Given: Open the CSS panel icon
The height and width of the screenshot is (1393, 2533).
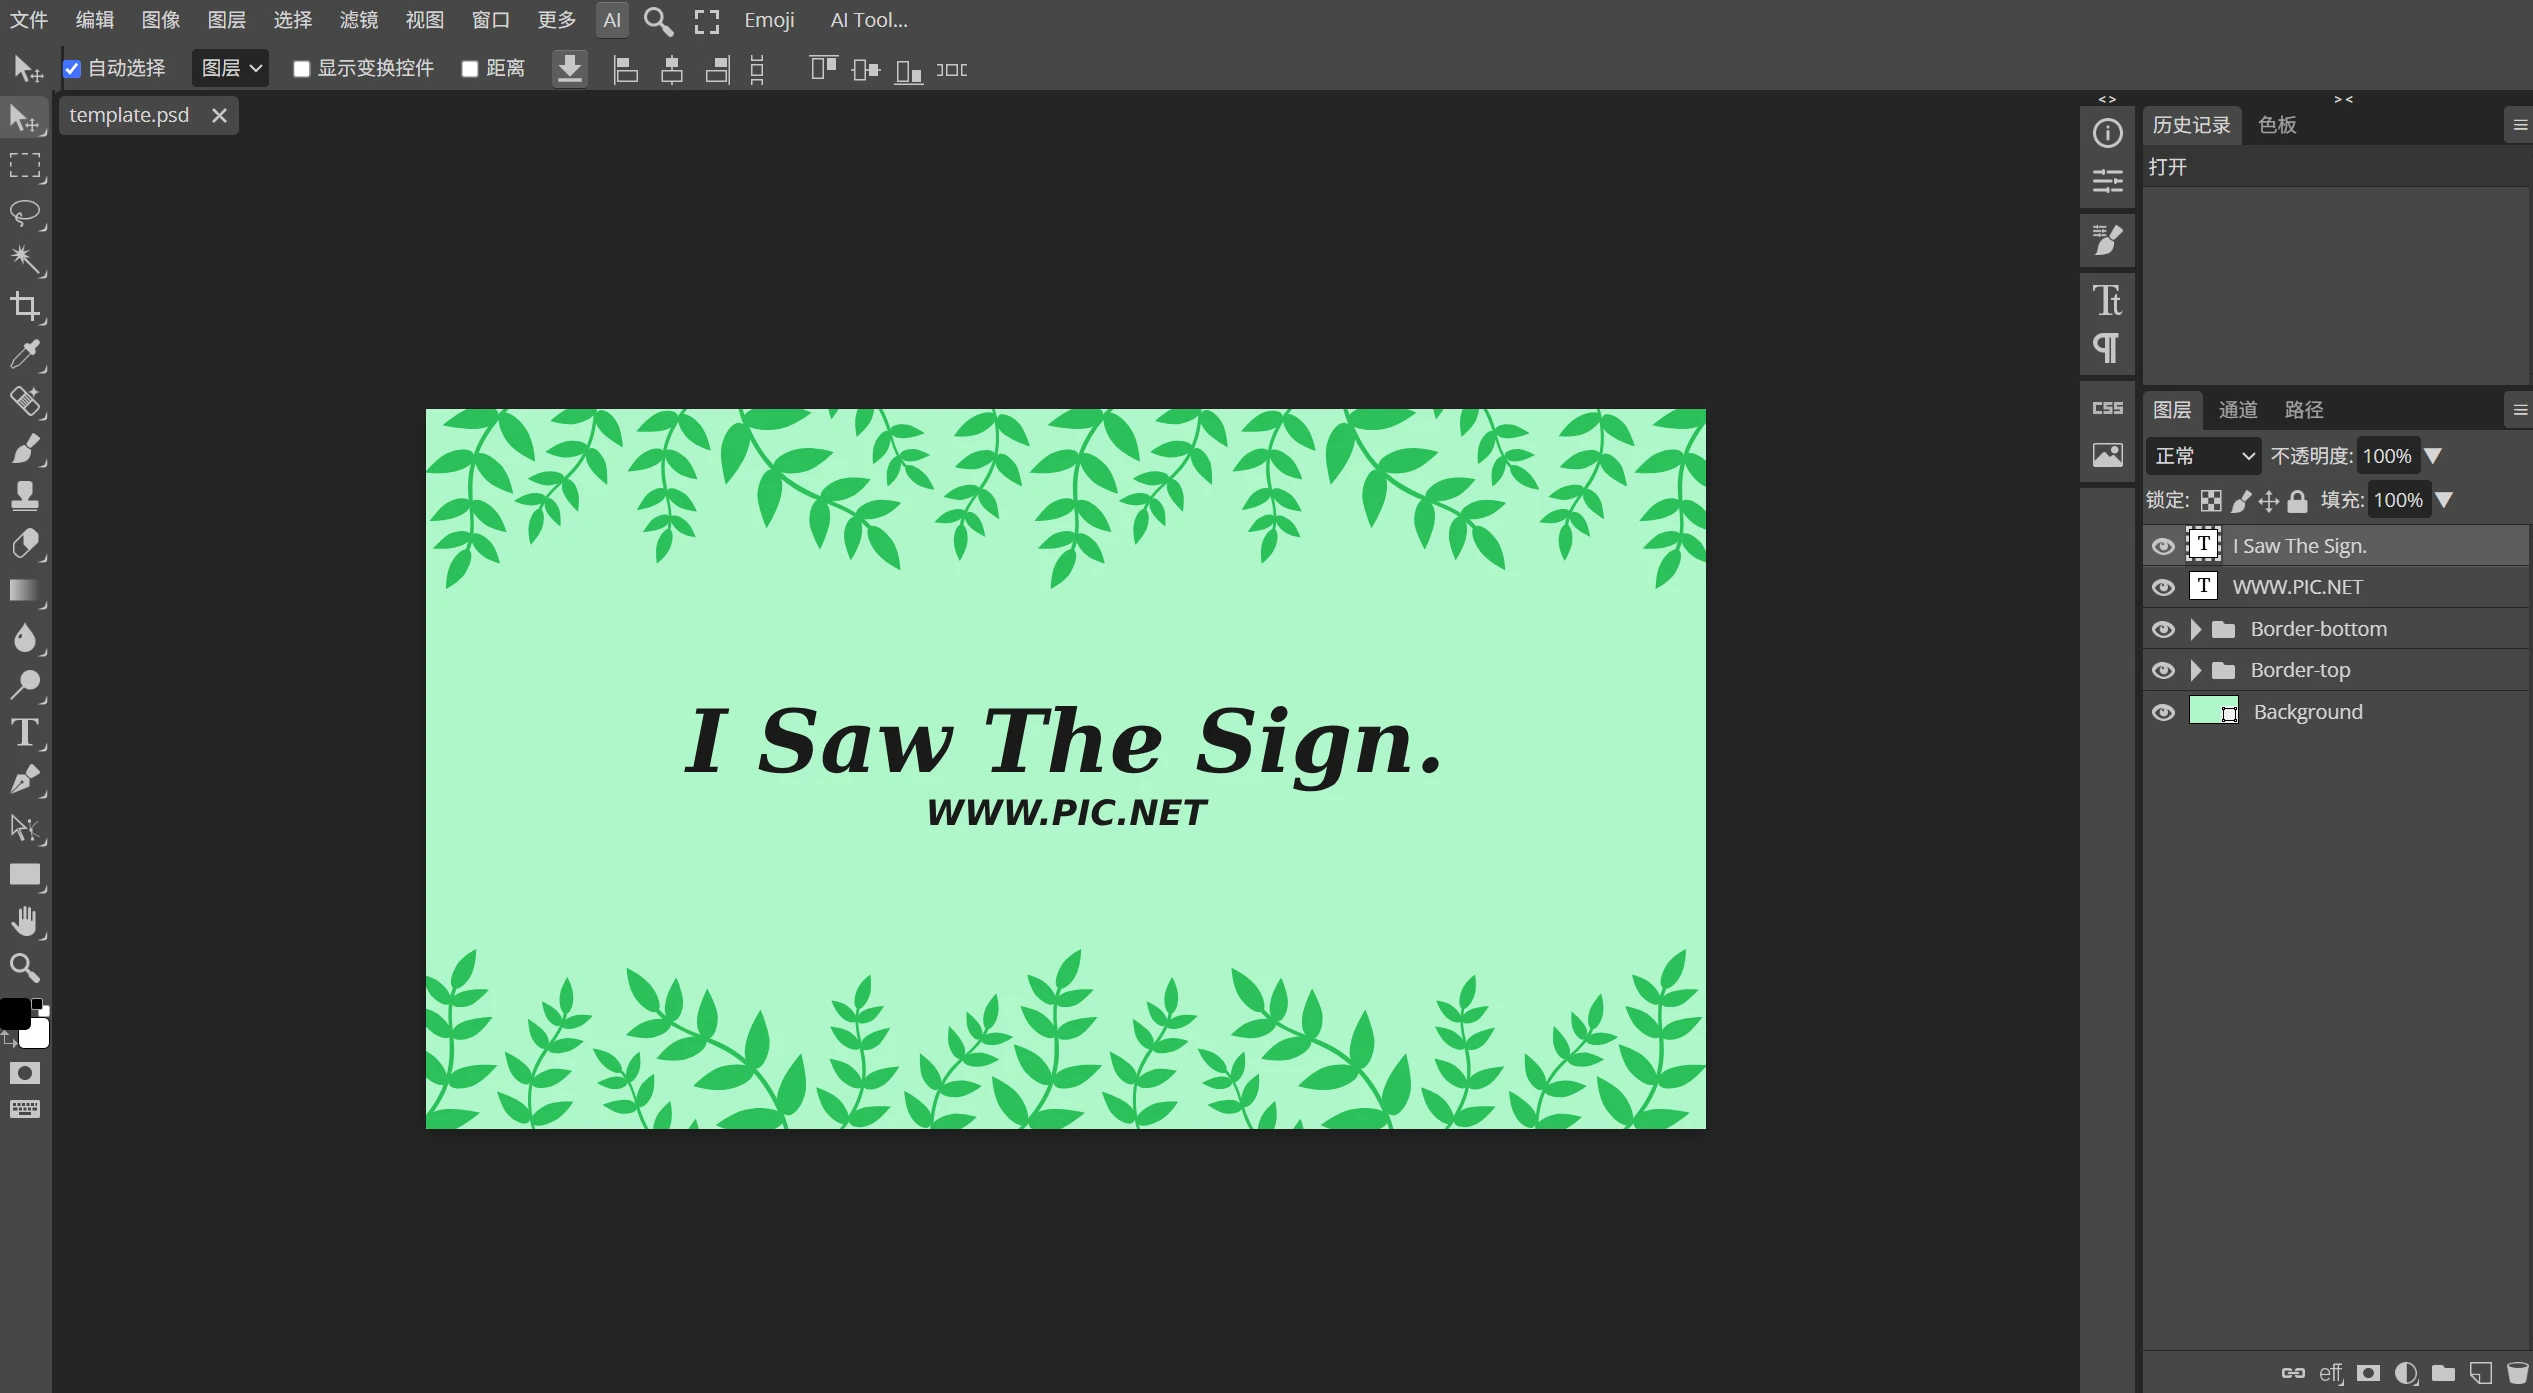Looking at the screenshot, I should [2107, 408].
